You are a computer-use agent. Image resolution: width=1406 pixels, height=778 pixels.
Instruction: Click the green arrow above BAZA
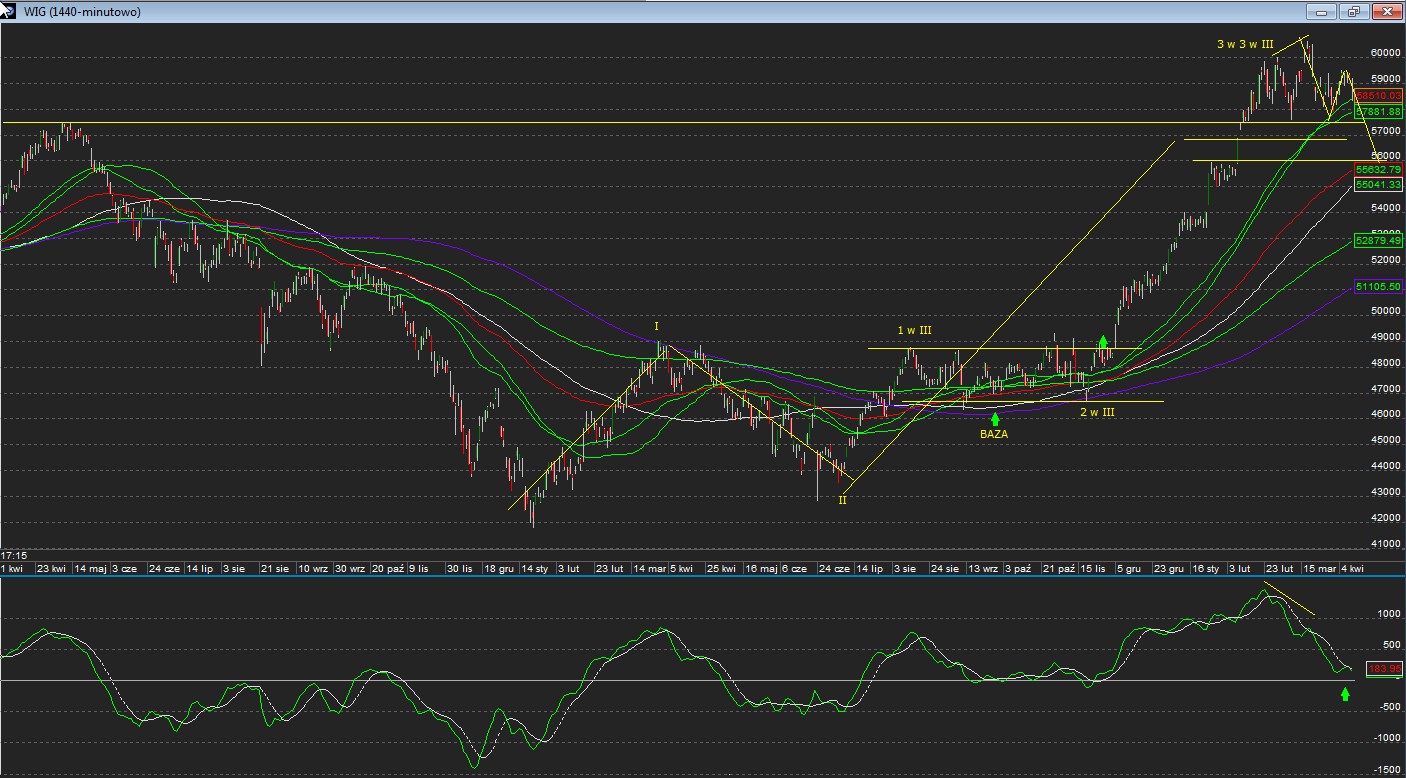point(995,418)
